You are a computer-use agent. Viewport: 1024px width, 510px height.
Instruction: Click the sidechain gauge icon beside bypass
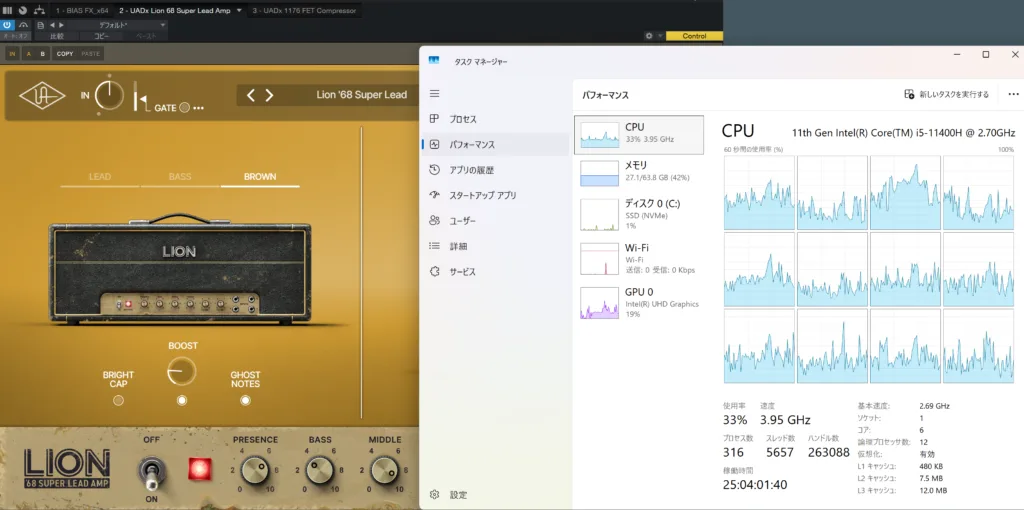(23, 25)
